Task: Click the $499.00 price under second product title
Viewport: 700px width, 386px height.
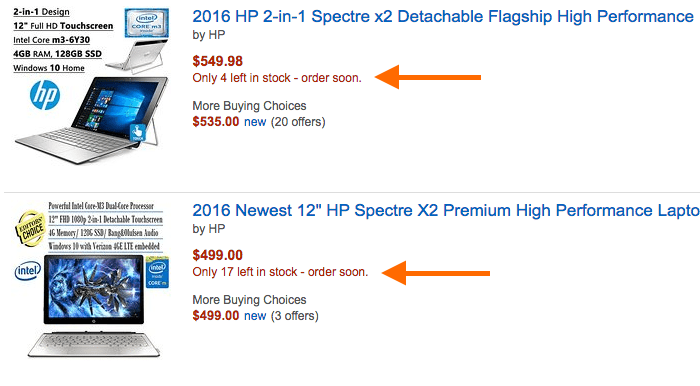Action: (x=217, y=255)
